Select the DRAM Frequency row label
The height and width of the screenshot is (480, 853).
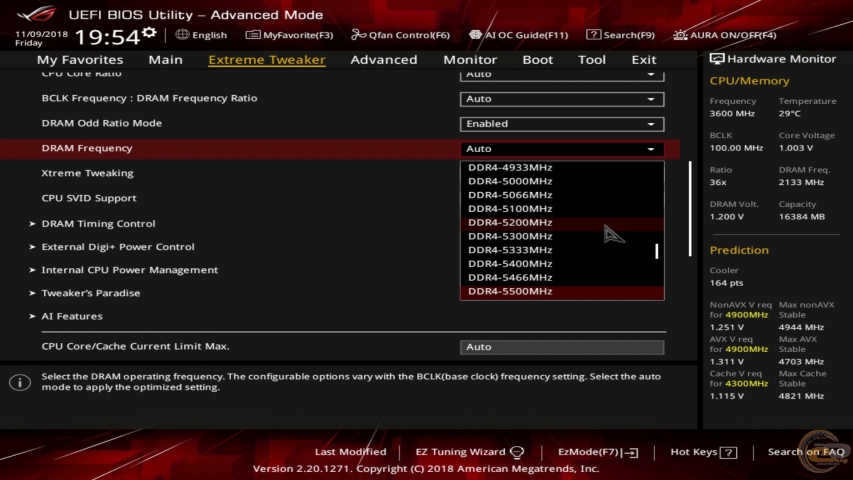pyautogui.click(x=87, y=148)
